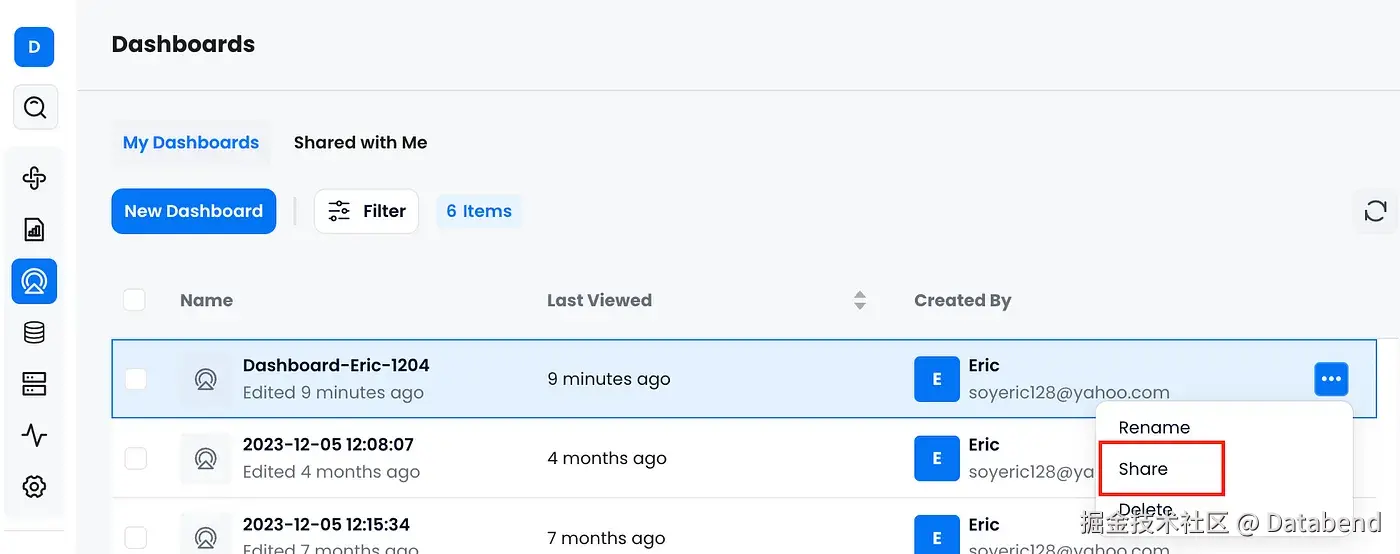1400x554 pixels.
Task: Choose Rename from the context menu
Action: (1154, 427)
